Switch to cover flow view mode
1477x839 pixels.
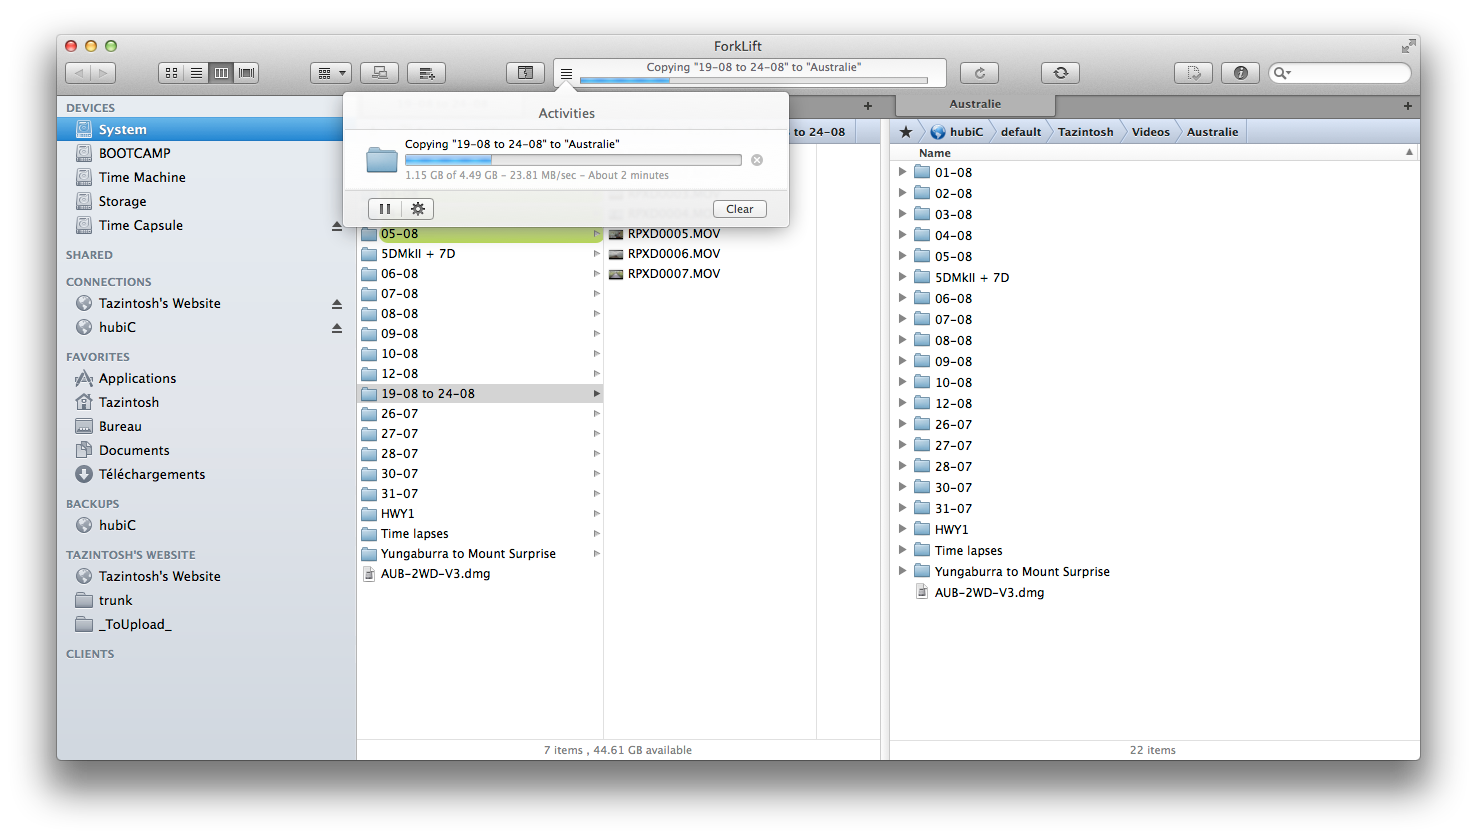246,73
